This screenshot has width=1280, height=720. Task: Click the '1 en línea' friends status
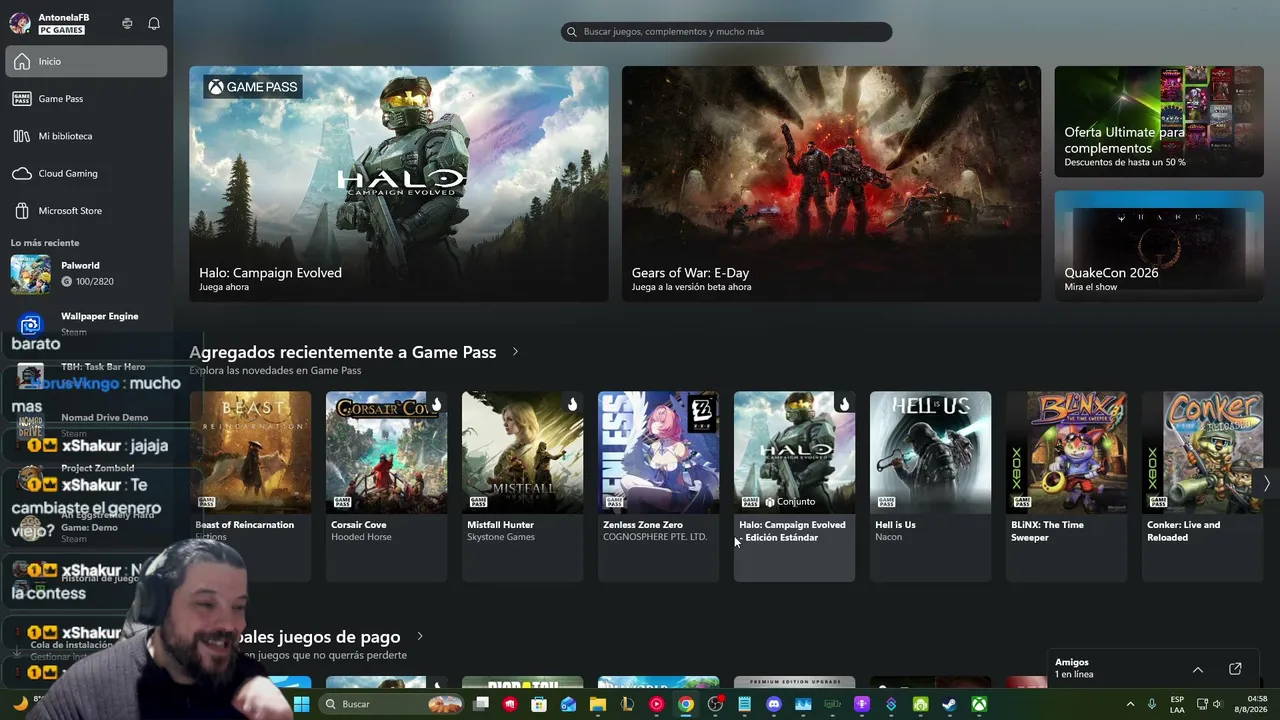[1074, 675]
